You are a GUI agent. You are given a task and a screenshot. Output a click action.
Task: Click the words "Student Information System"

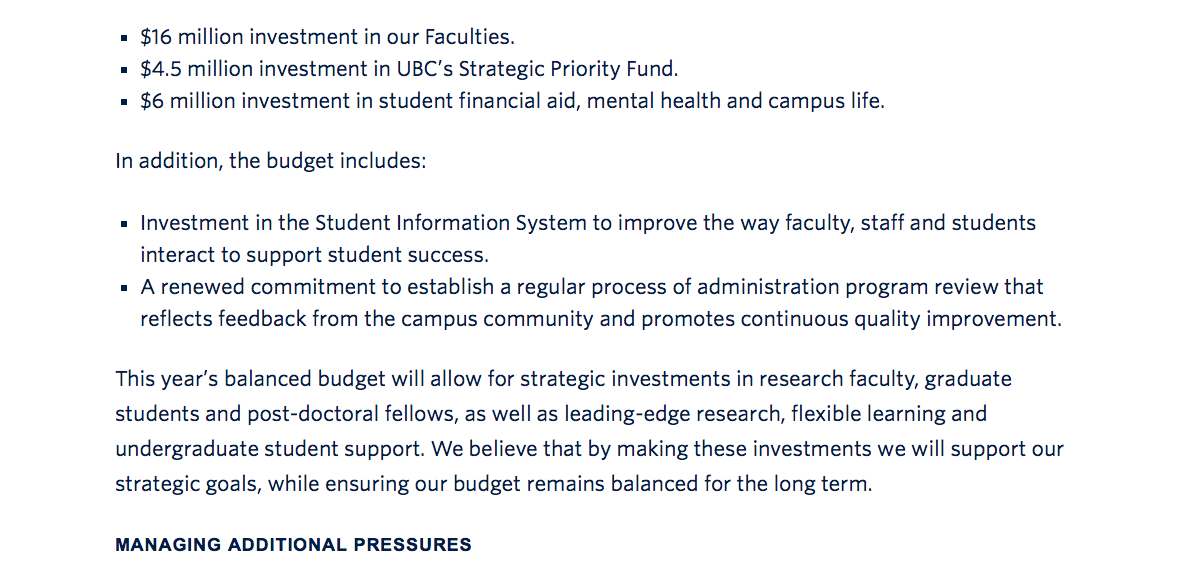pos(450,223)
